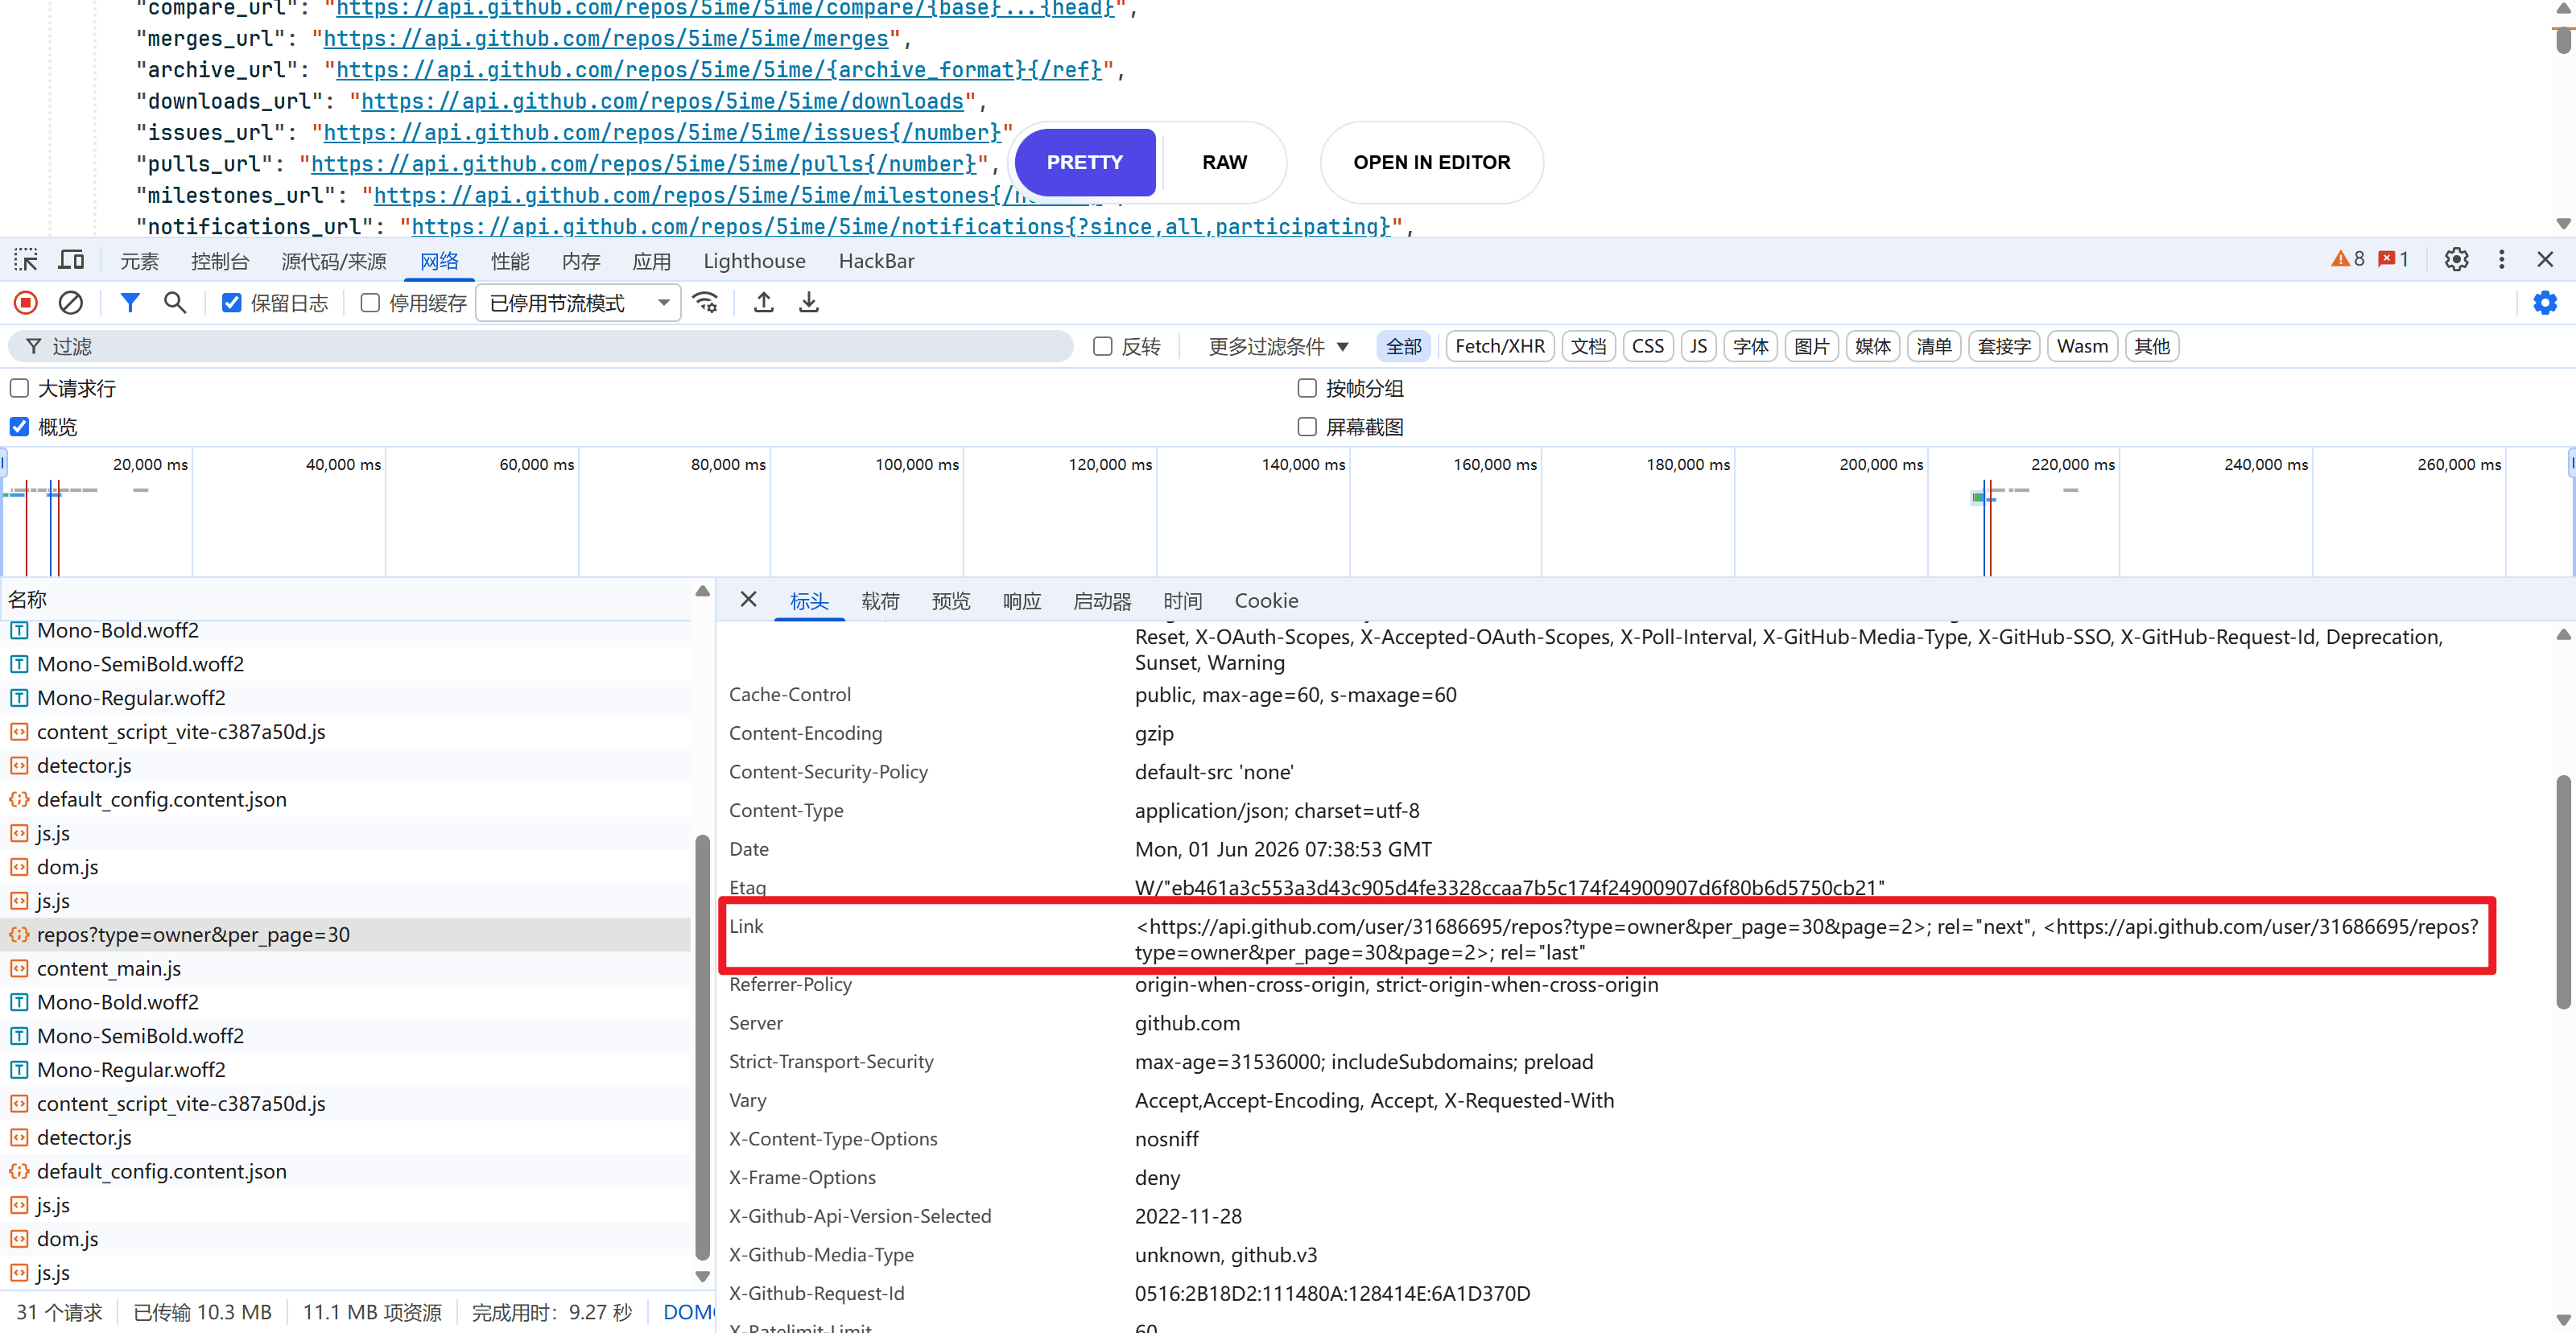Enable the 停用缓存 checkbox
Image resolution: width=2576 pixels, height=1333 pixels.
(370, 302)
